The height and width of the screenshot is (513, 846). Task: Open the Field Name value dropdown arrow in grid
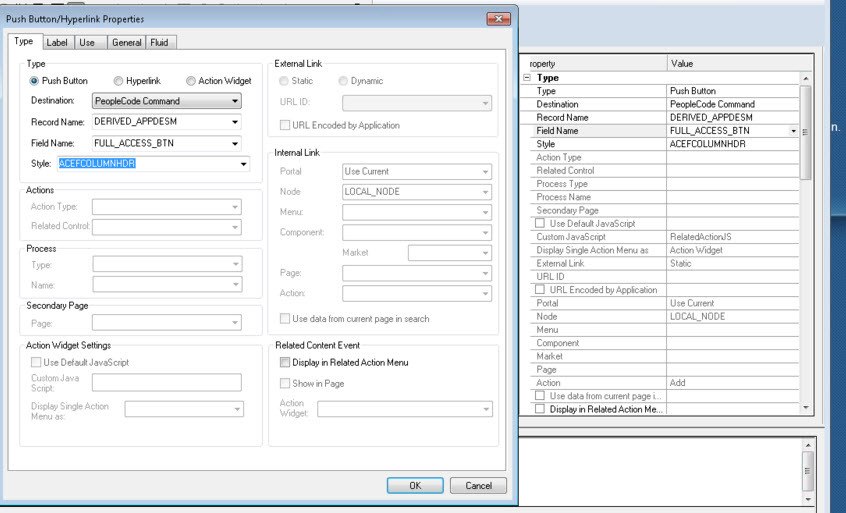pyautogui.click(x=793, y=131)
